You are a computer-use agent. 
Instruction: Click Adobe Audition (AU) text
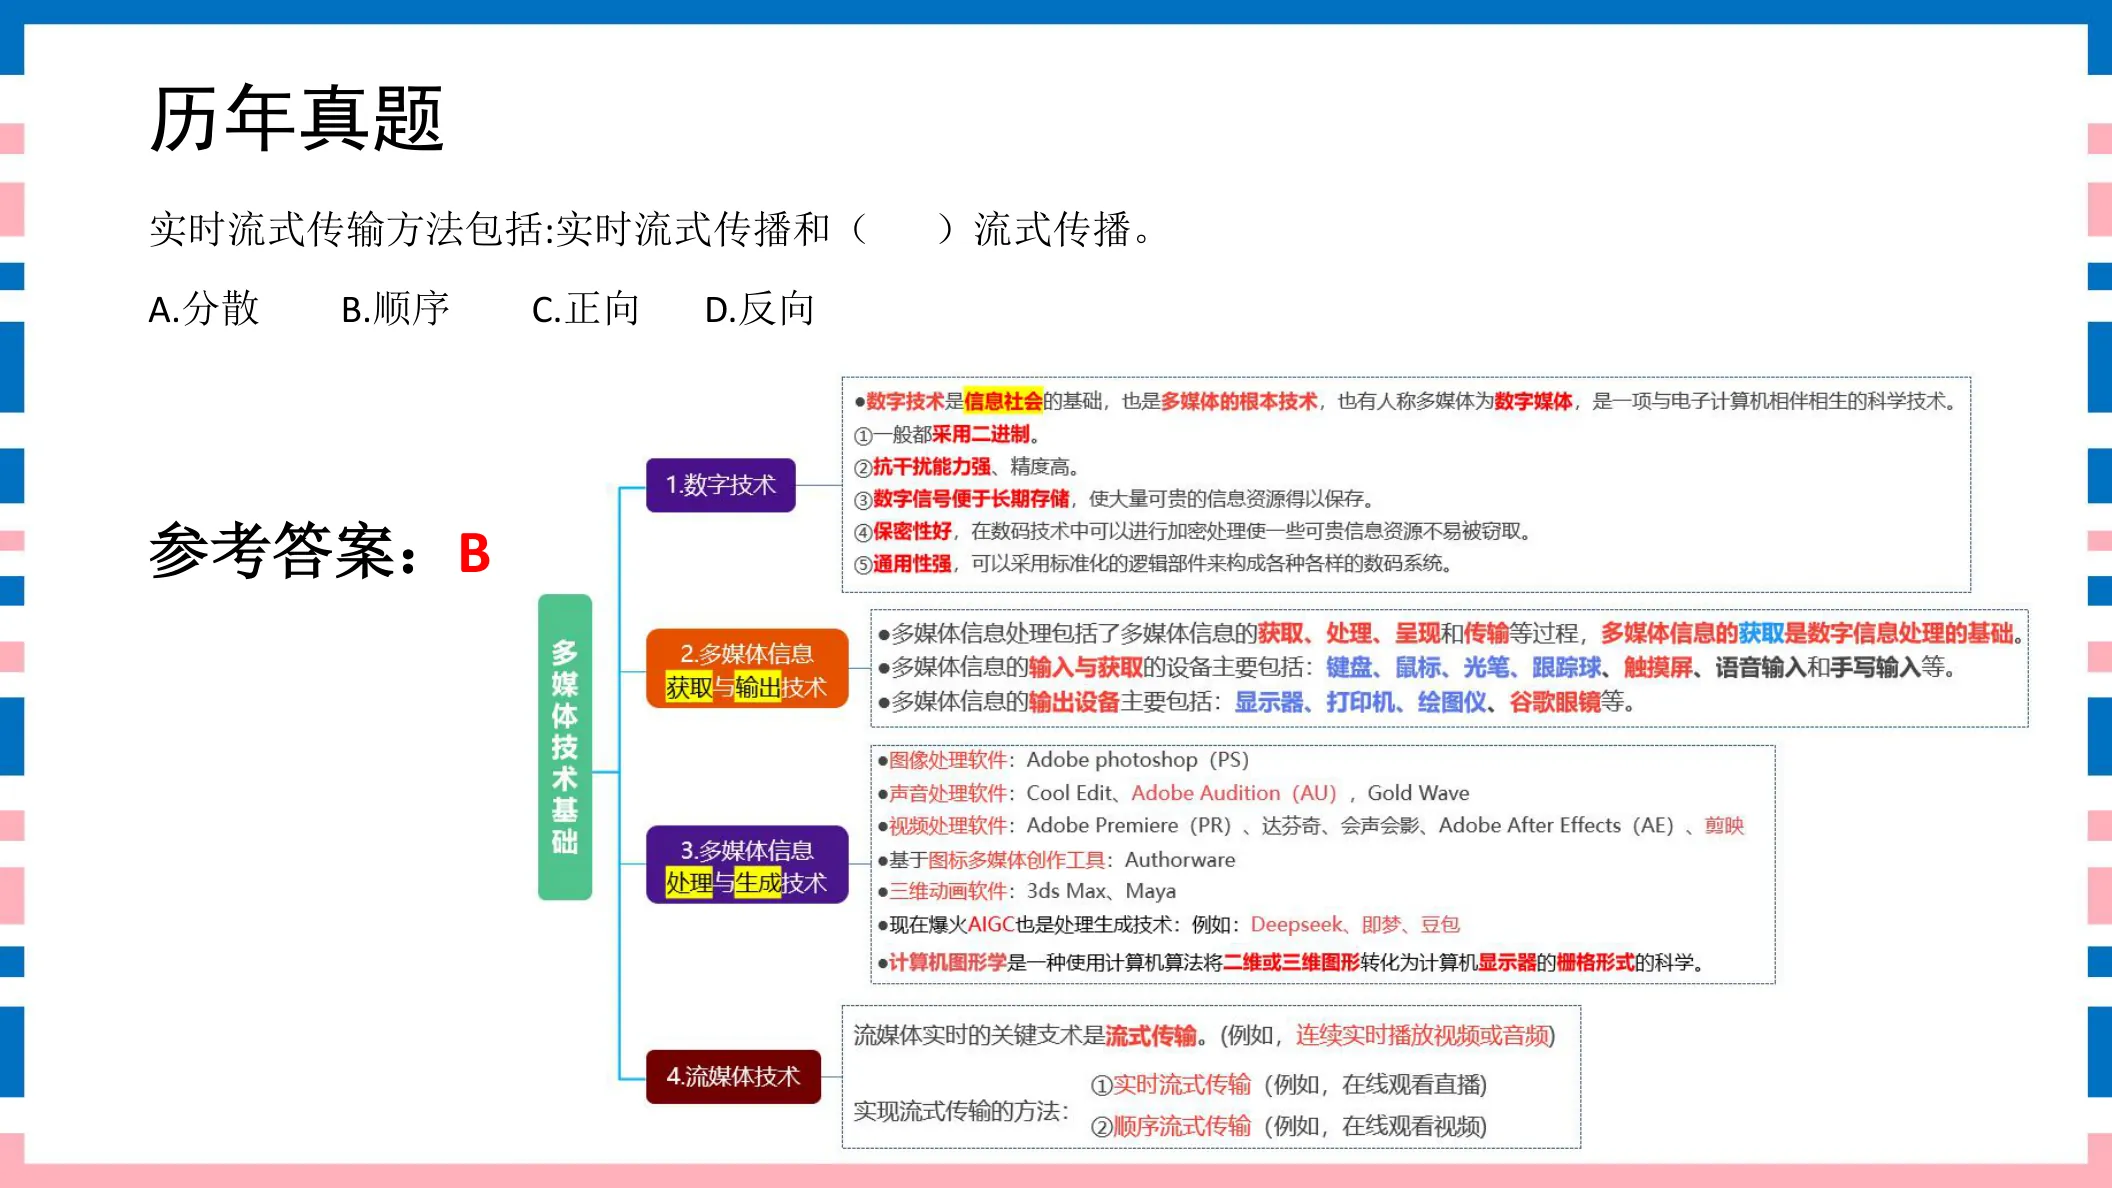pos(1234,793)
